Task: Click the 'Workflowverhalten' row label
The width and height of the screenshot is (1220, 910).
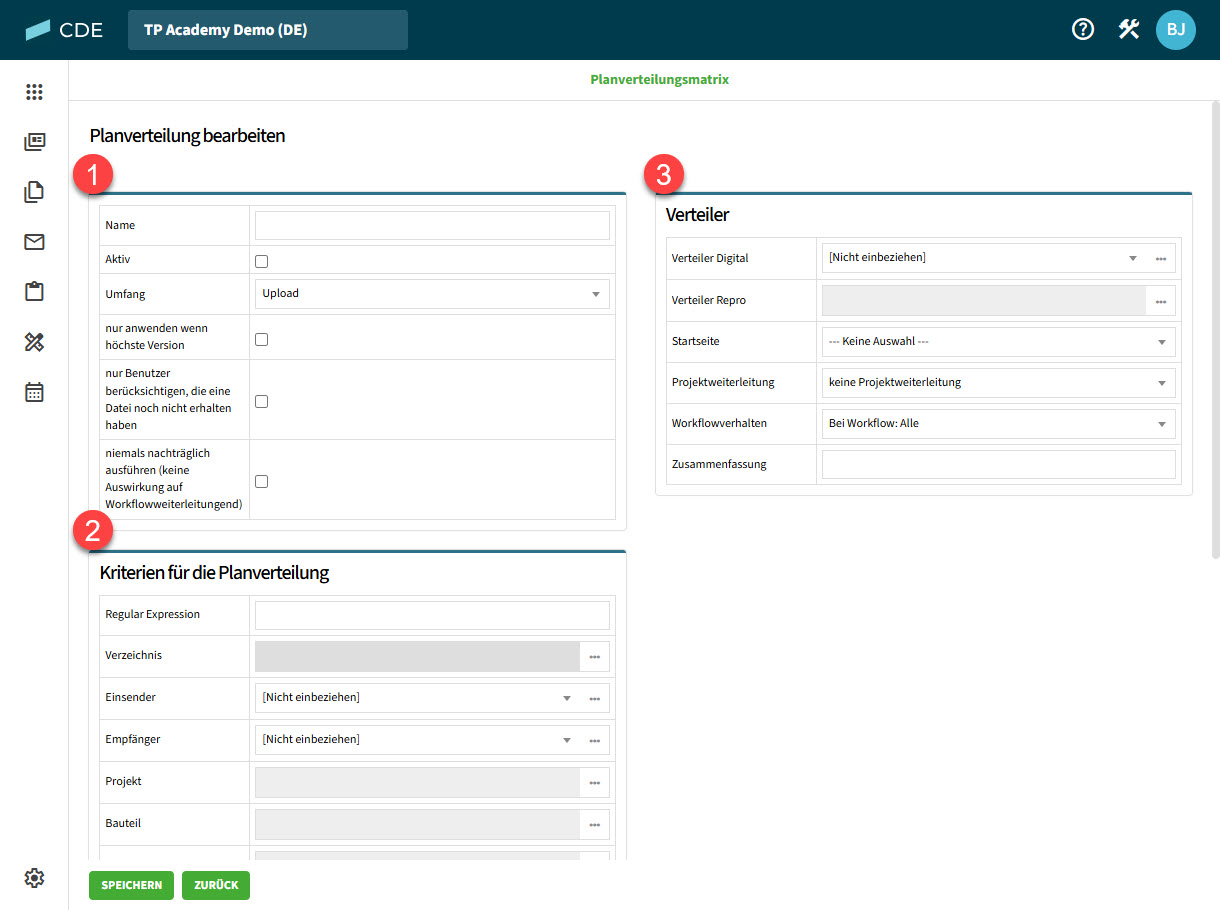Action: coord(719,424)
